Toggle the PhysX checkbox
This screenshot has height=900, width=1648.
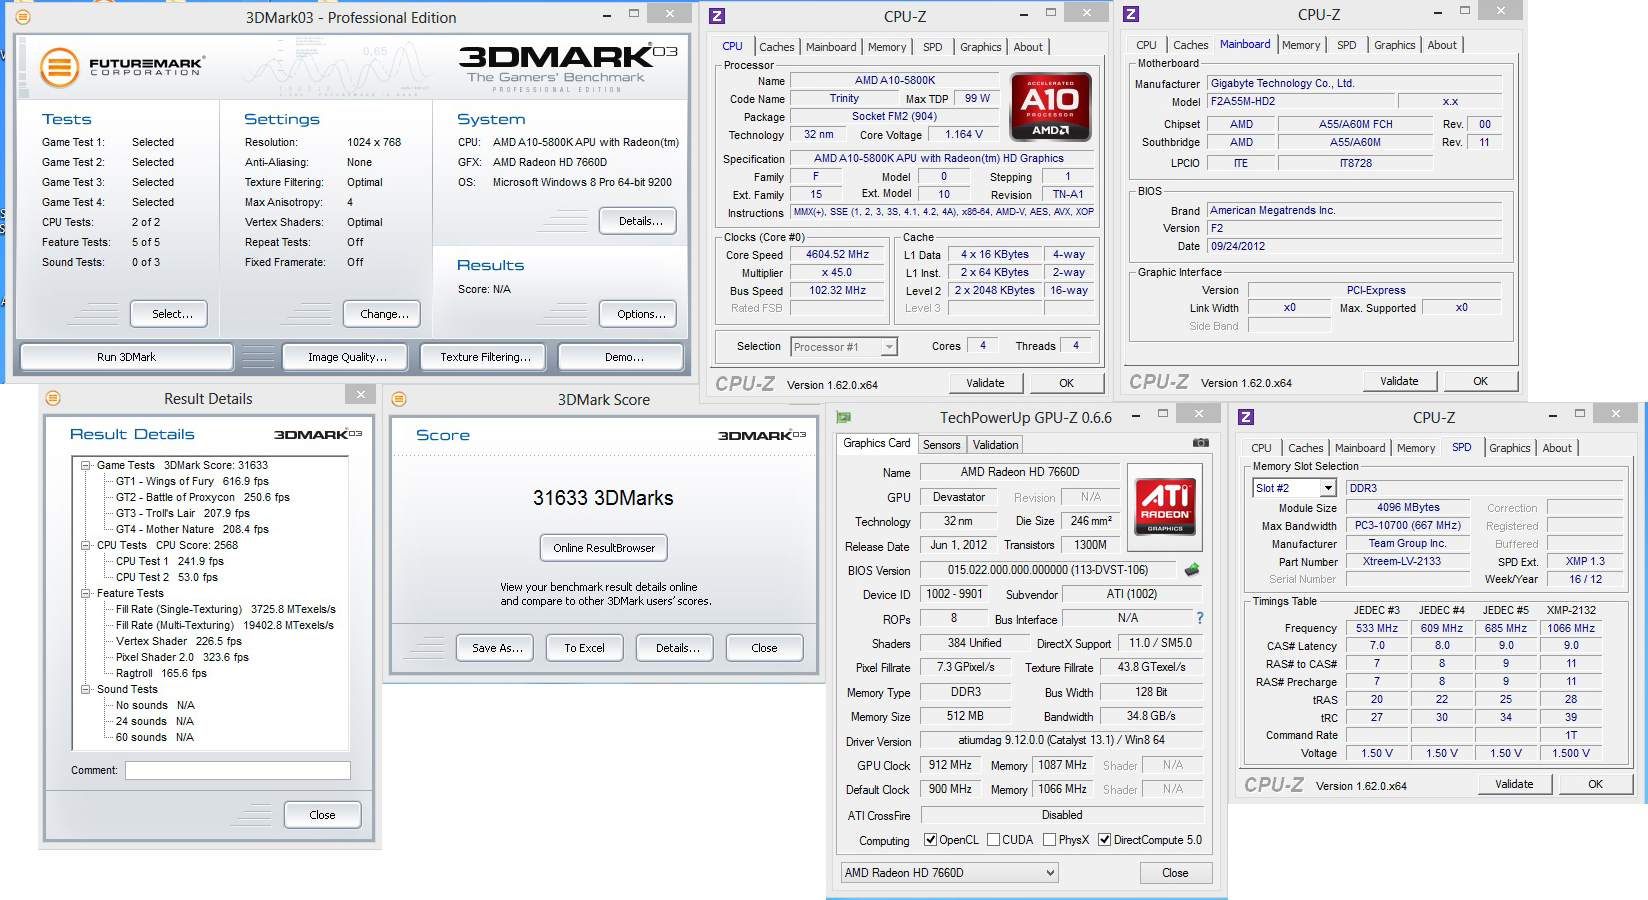click(x=1049, y=840)
